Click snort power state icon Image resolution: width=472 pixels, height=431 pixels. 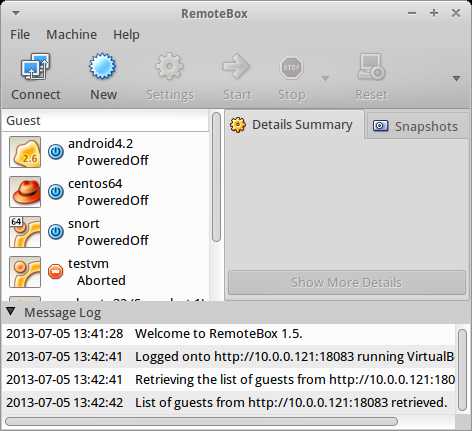pos(56,232)
